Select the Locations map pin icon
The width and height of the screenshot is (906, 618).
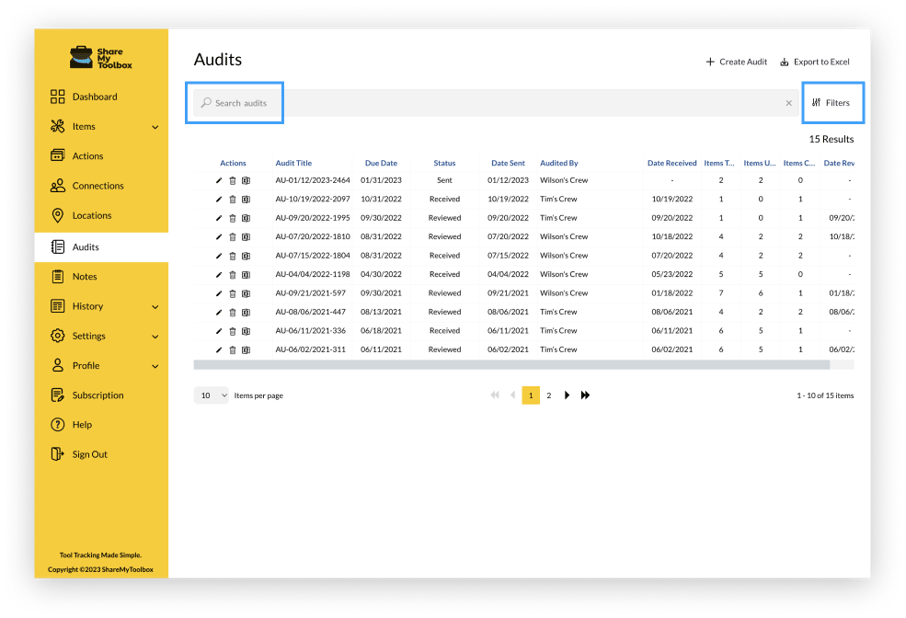click(x=60, y=215)
